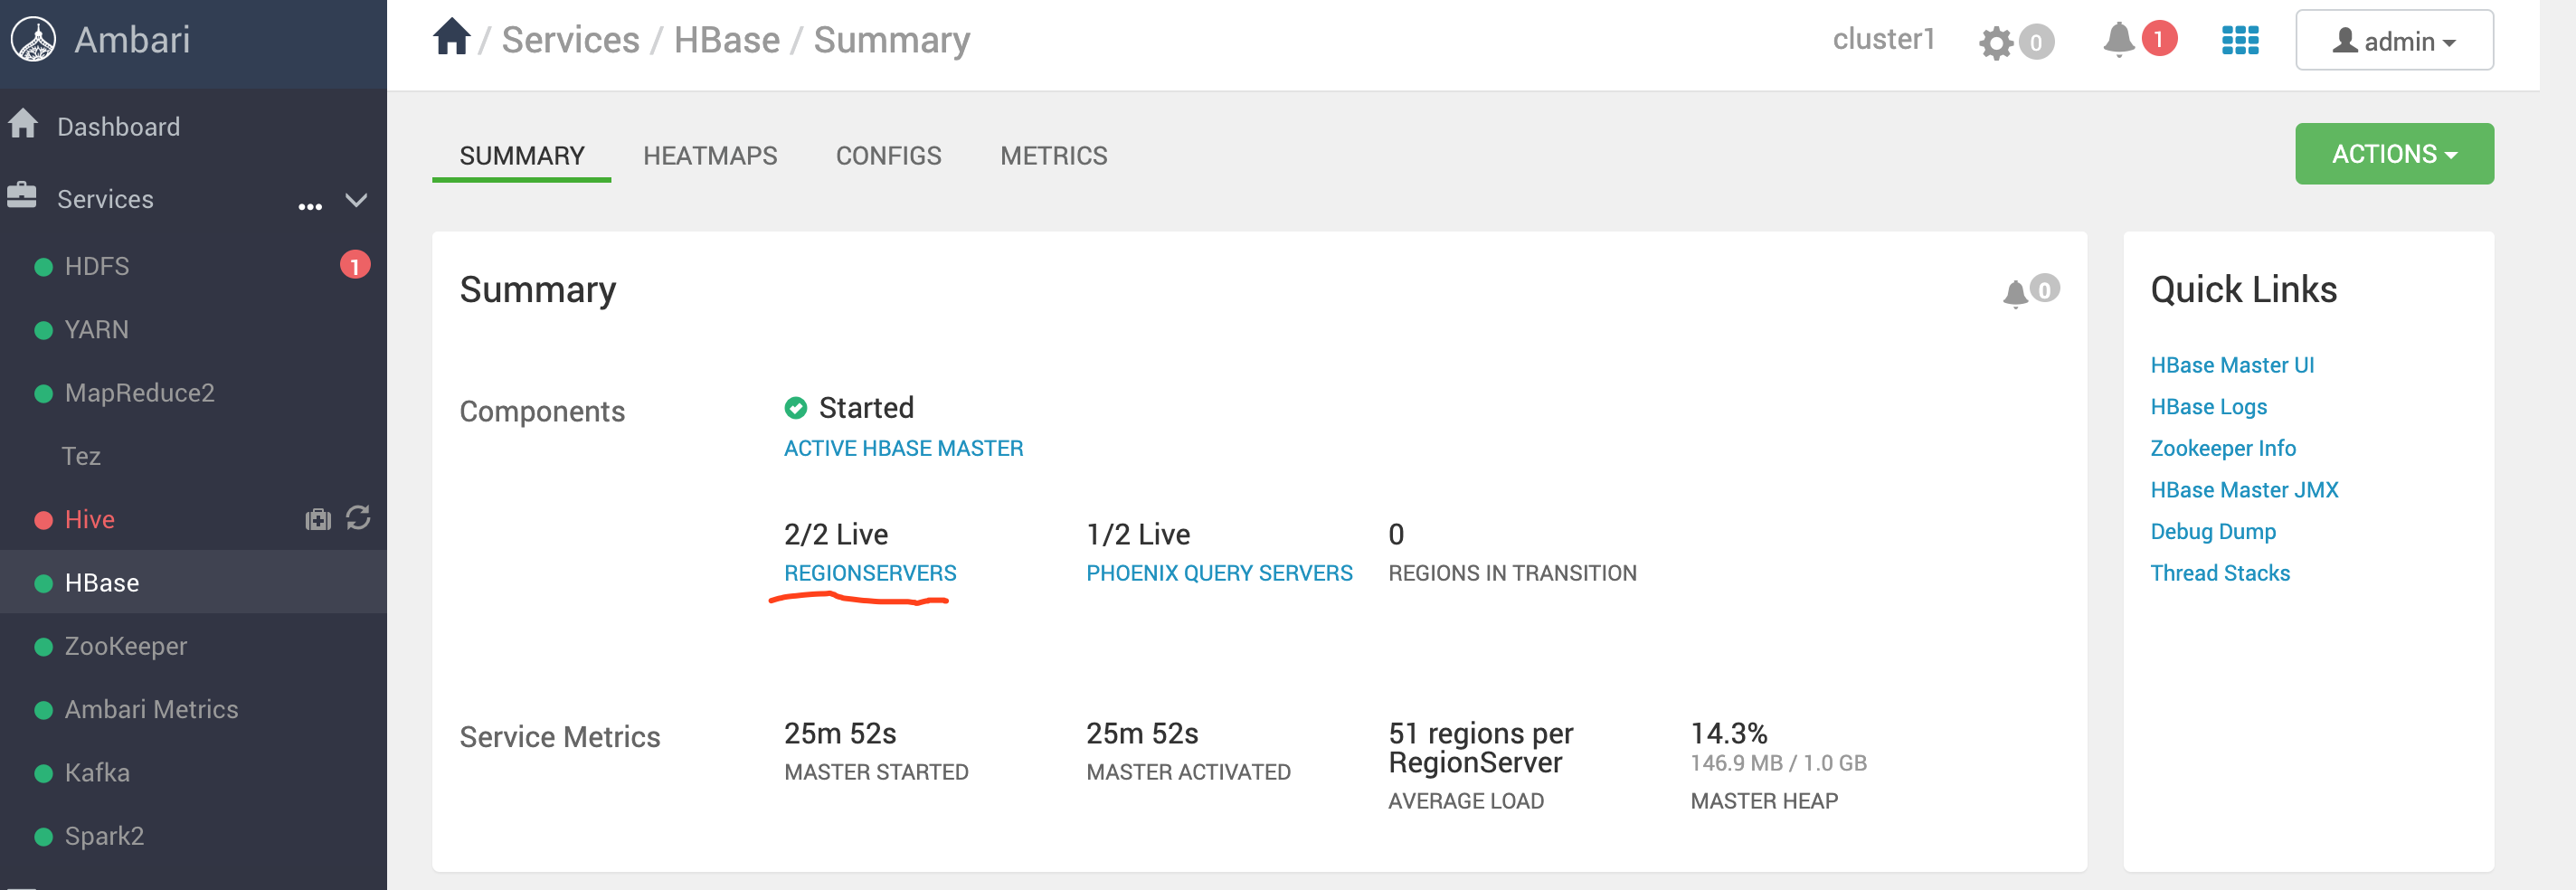This screenshot has height=890, width=2576.
Task: Click the AVERAGE LOAD label
Action: [x=1465, y=801]
